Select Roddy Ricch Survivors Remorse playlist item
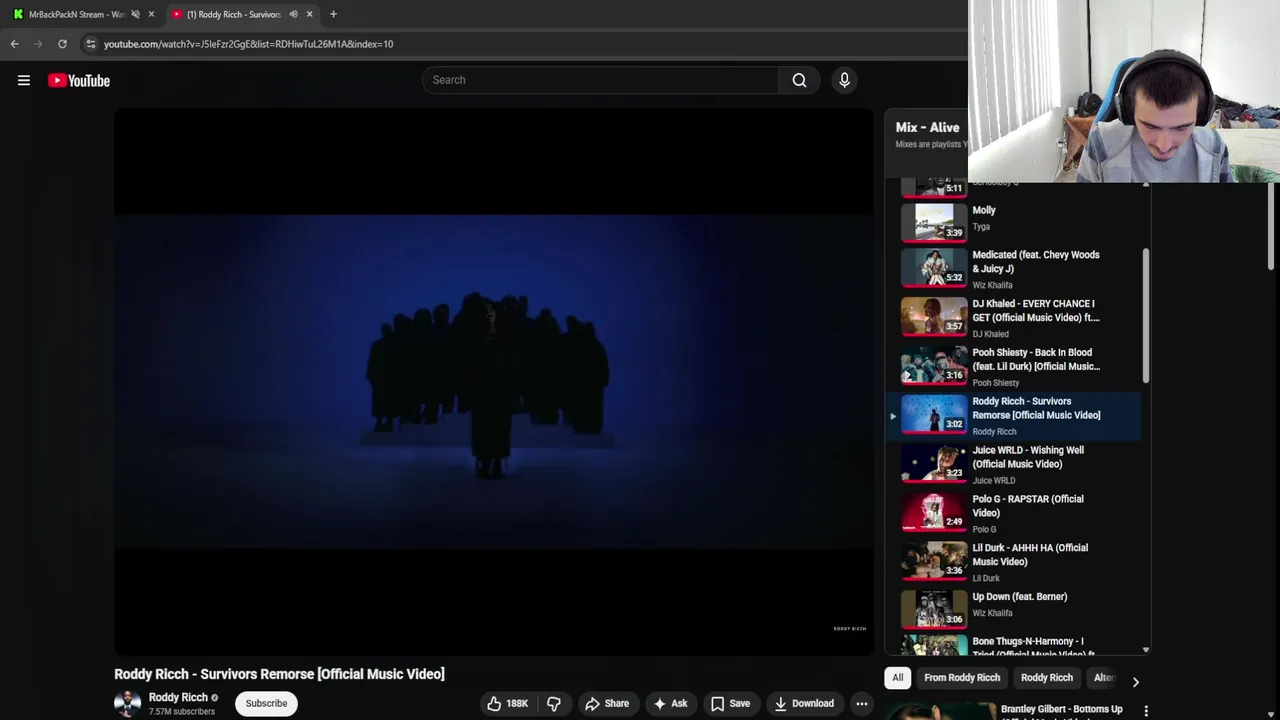Image resolution: width=1280 pixels, height=720 pixels. click(x=1015, y=415)
